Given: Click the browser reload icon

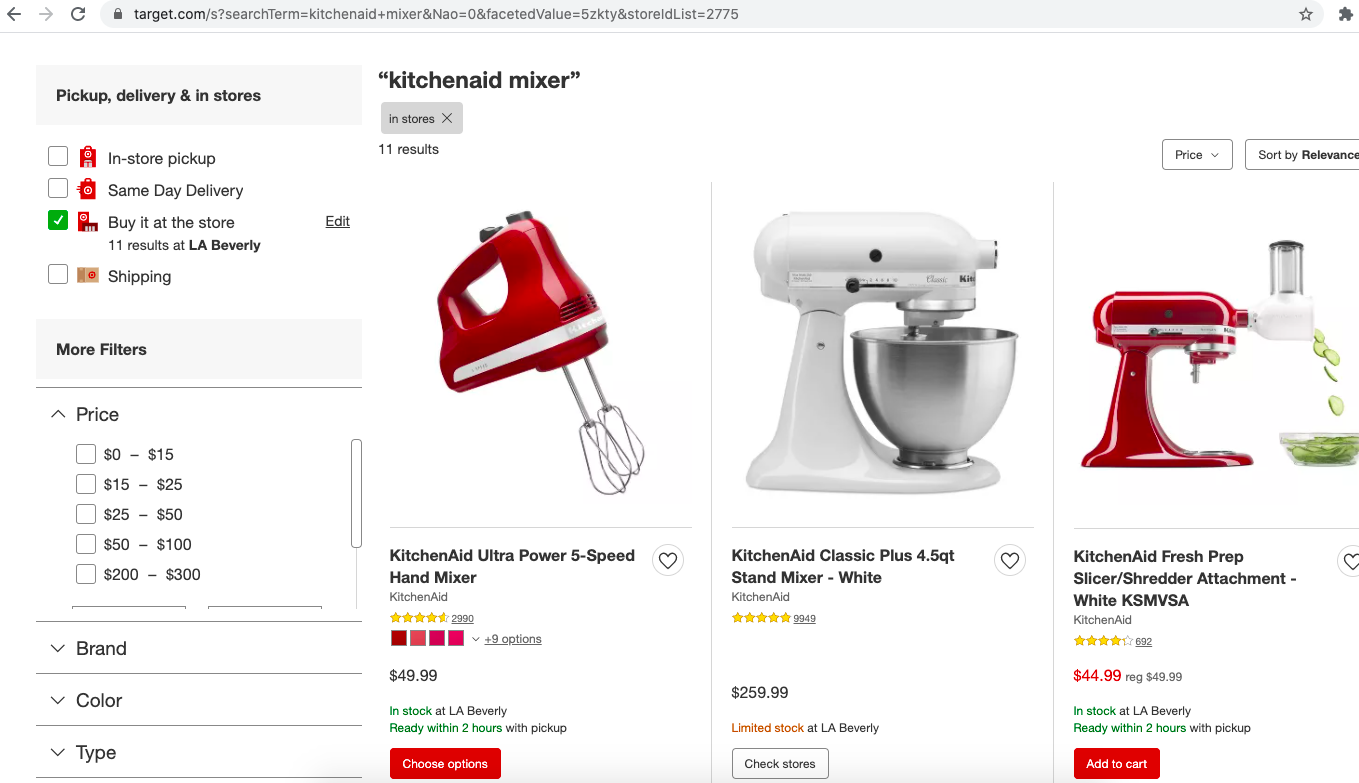Looking at the screenshot, I should click(x=78, y=15).
